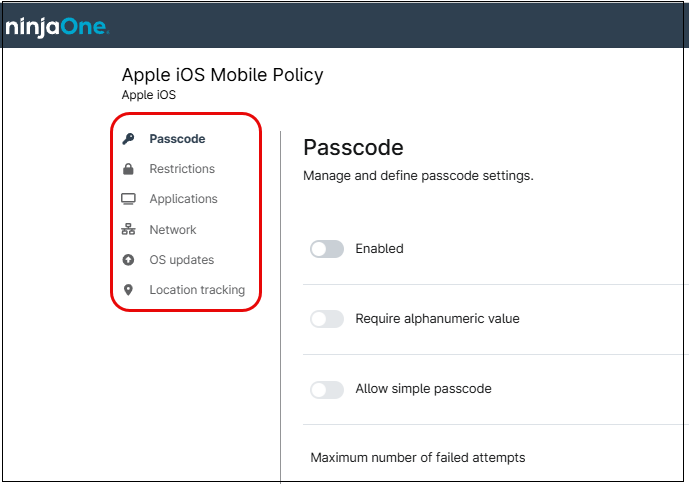
Task: Click the monitor icon beside Applications
Action: click(x=128, y=199)
